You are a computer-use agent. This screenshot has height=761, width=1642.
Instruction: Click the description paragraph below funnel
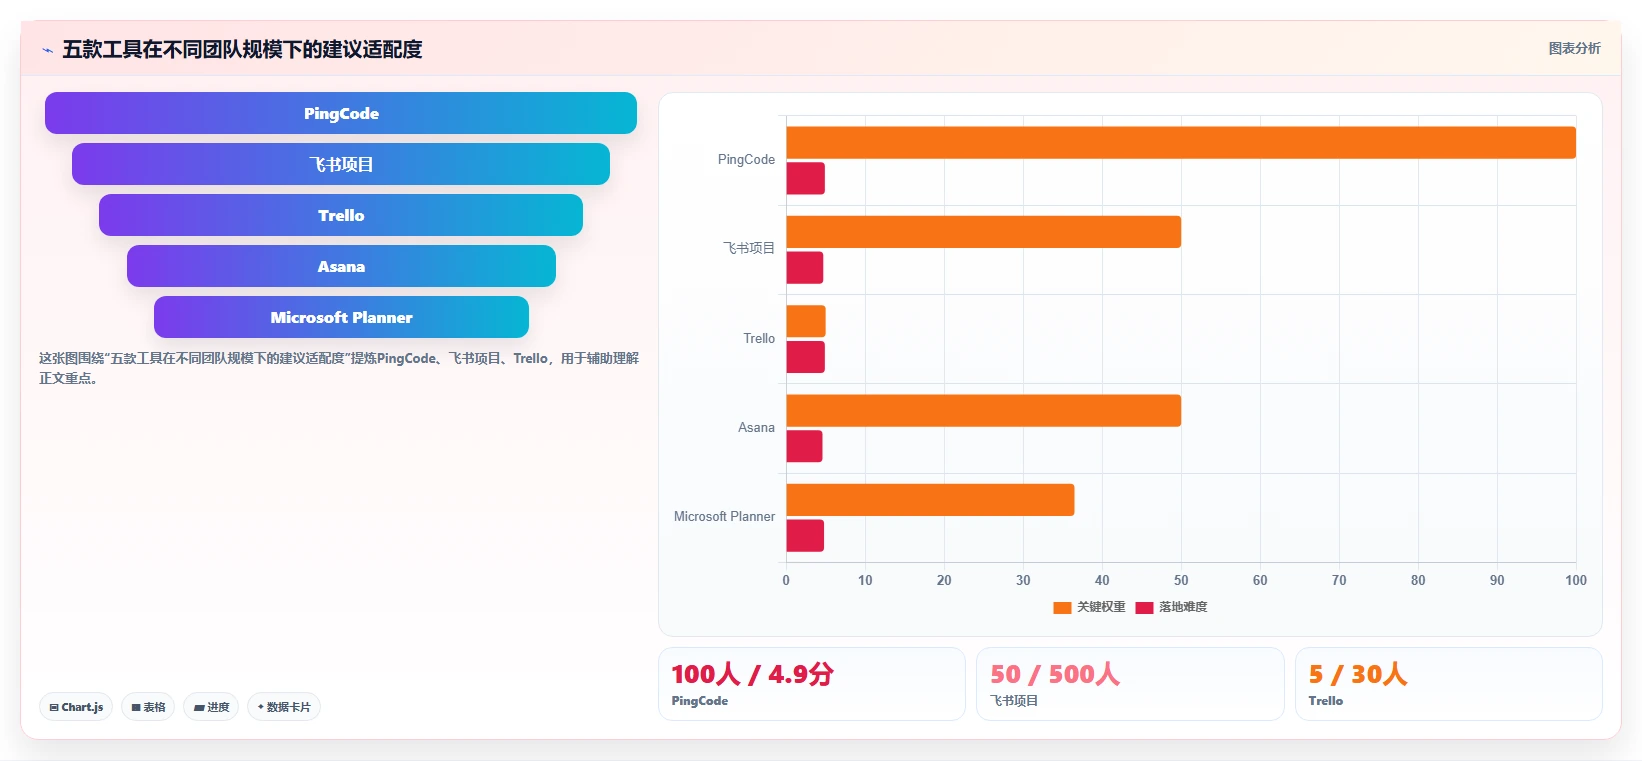coord(339,368)
